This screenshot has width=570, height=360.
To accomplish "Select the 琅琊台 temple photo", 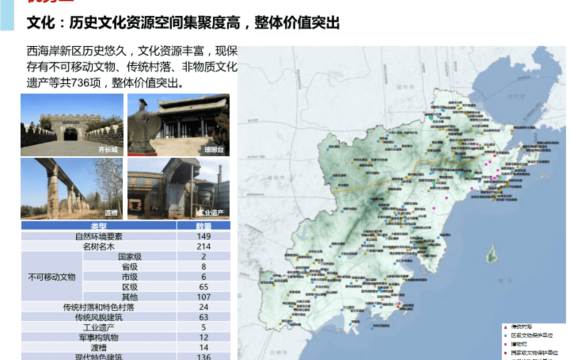I will [178, 125].
